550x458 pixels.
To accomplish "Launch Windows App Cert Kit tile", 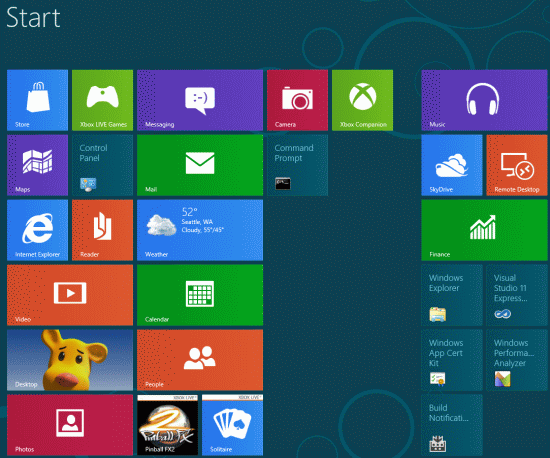I will point(452,360).
